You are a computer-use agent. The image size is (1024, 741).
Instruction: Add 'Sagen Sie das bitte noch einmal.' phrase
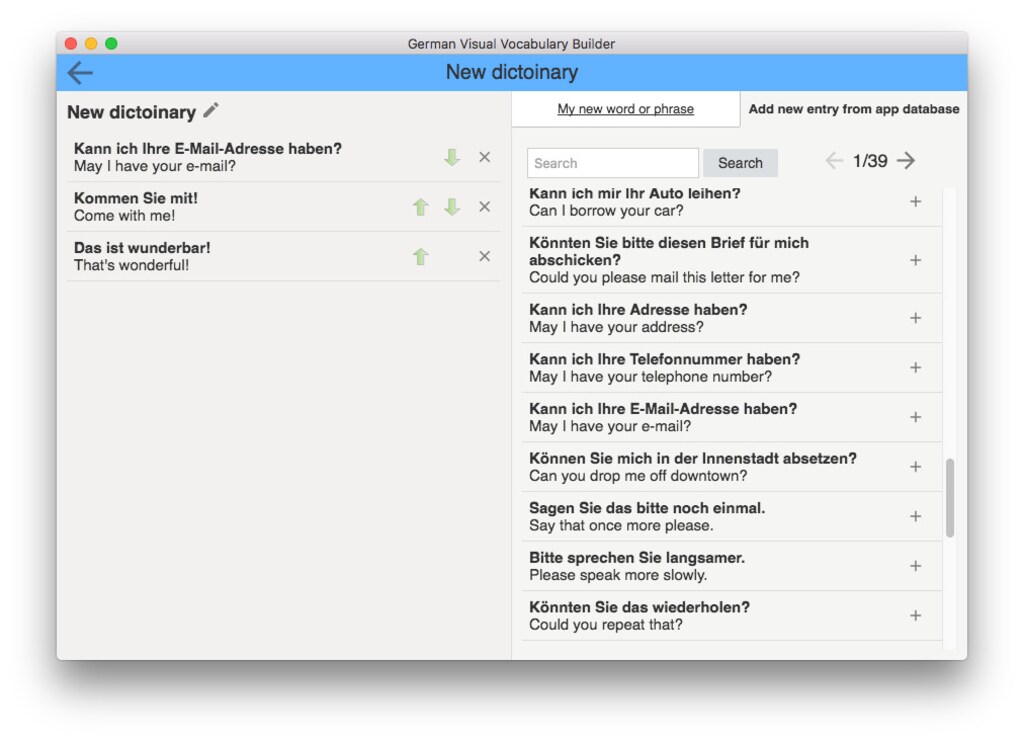[916, 516]
